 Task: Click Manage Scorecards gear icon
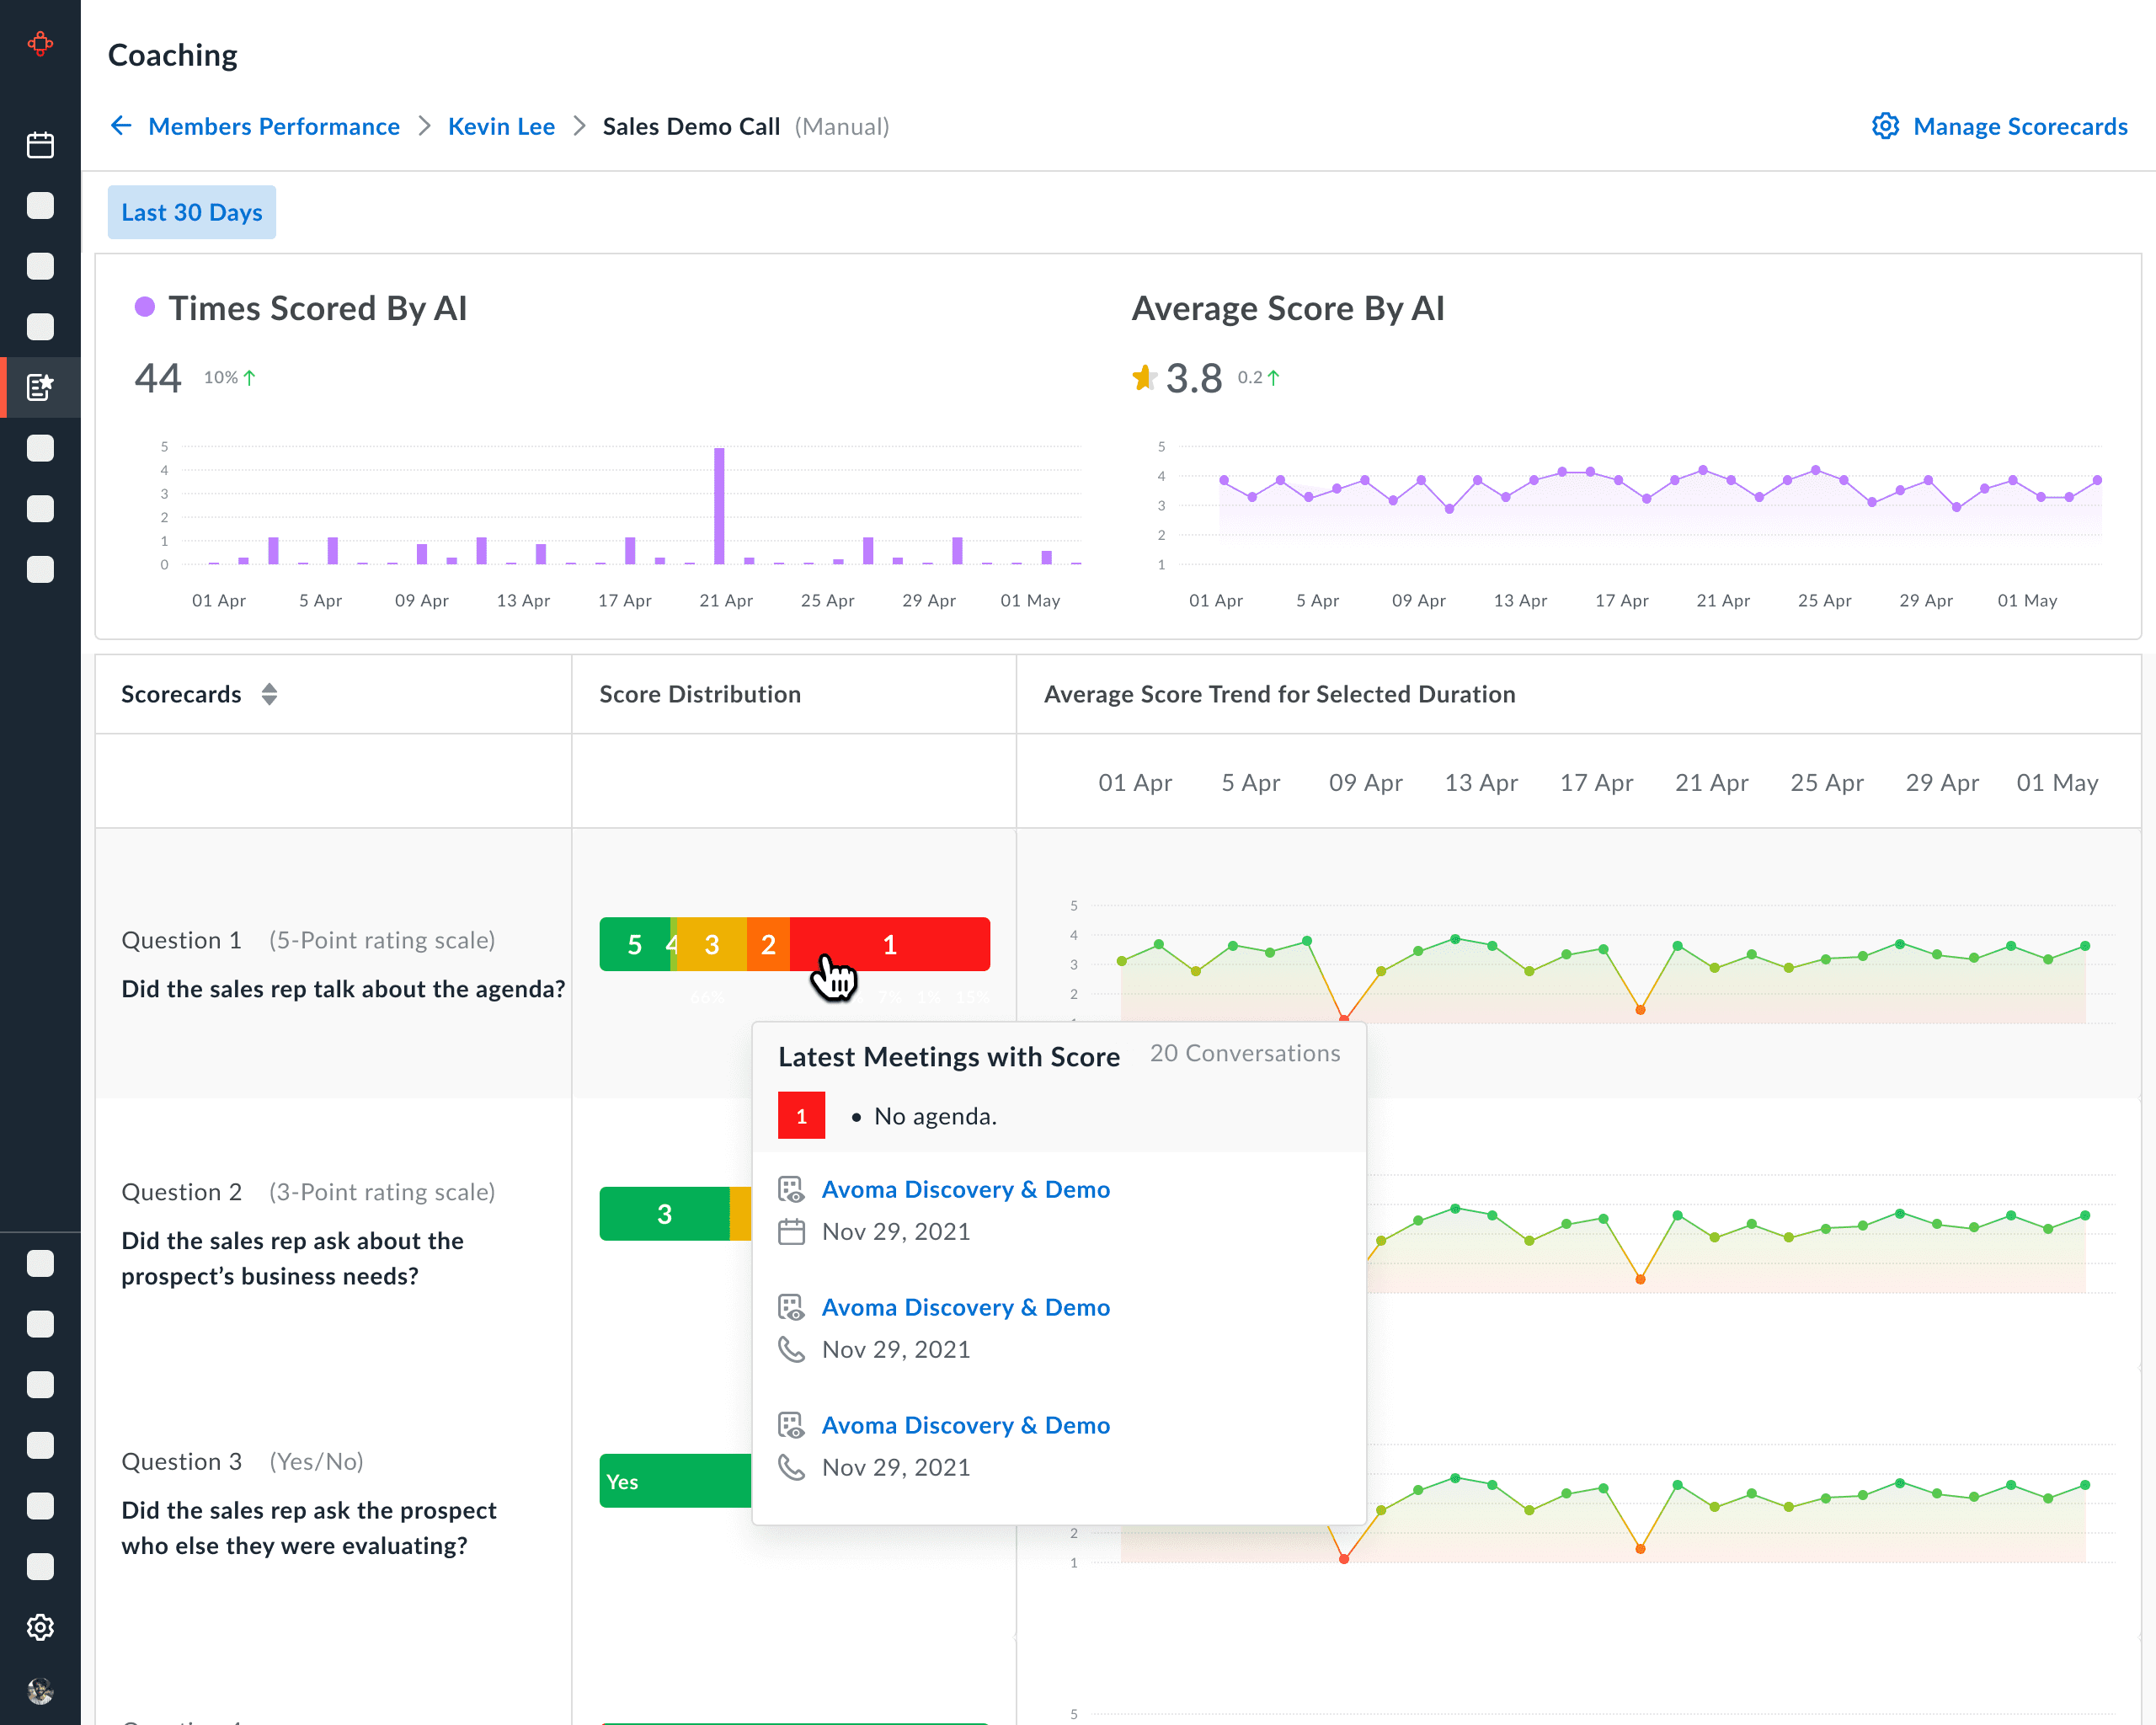click(x=1885, y=126)
